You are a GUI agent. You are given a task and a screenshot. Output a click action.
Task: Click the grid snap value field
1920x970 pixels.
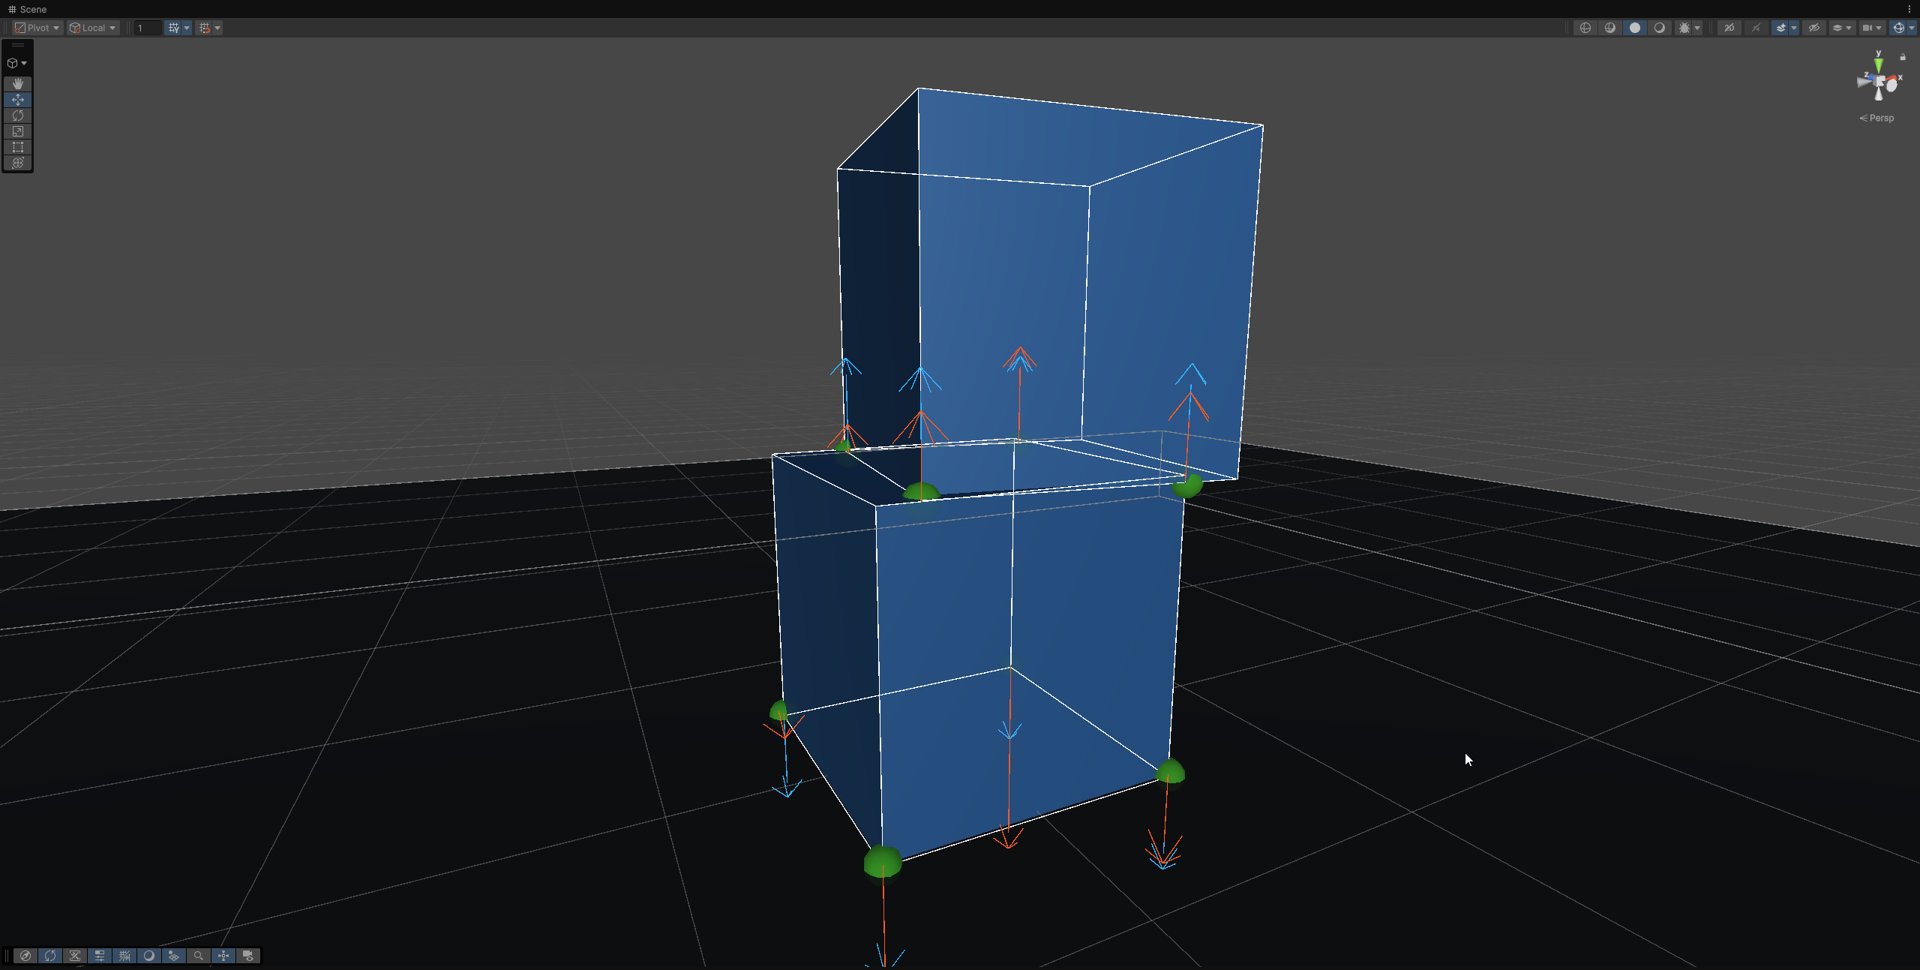coord(147,28)
